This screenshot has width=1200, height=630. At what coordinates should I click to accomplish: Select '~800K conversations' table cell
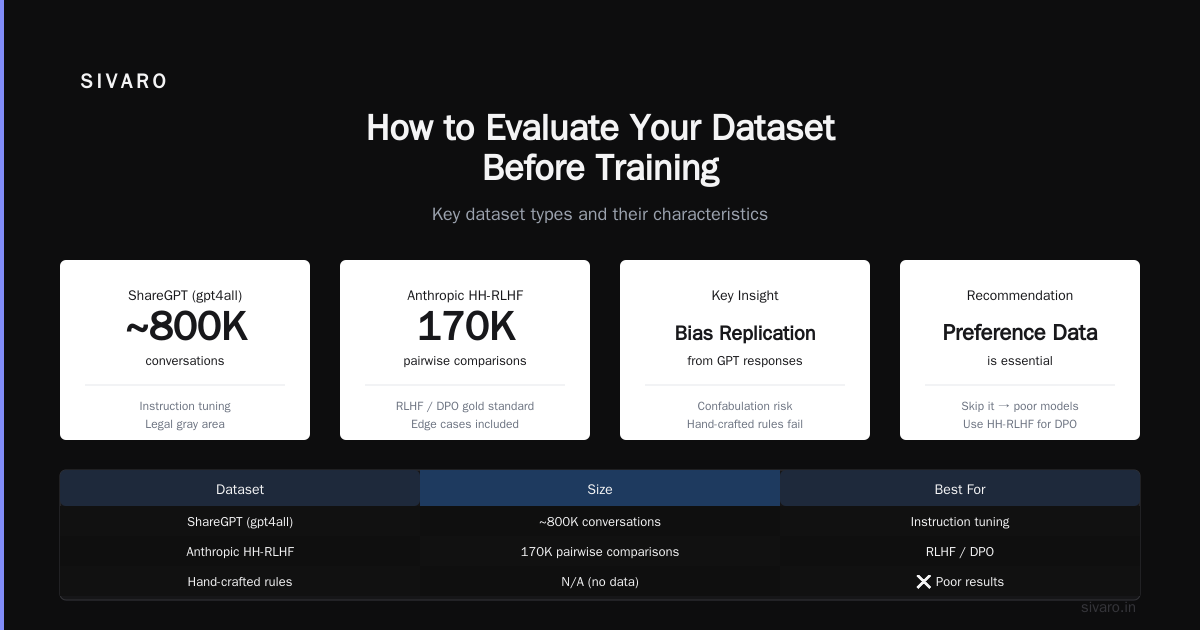pos(600,522)
